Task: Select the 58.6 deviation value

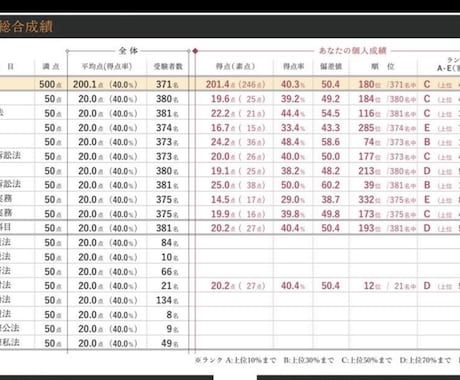Action: 331,142
